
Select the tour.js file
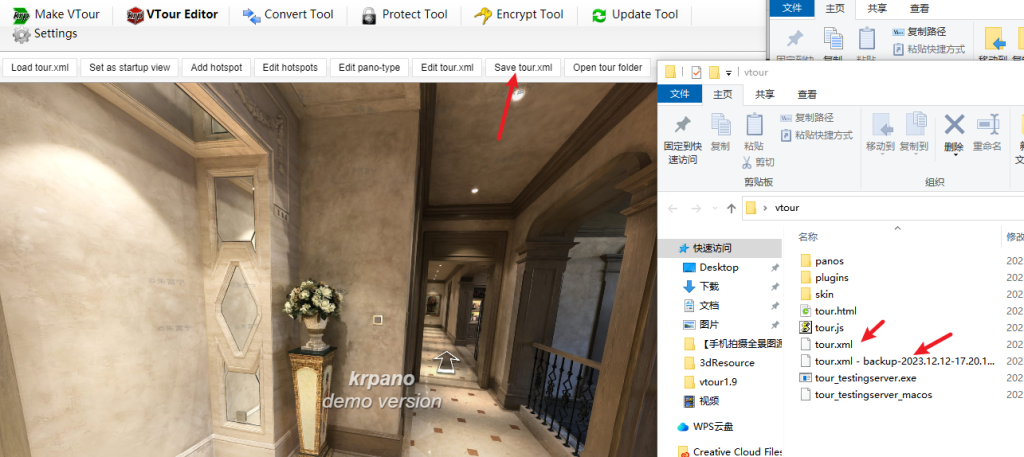tap(822, 327)
